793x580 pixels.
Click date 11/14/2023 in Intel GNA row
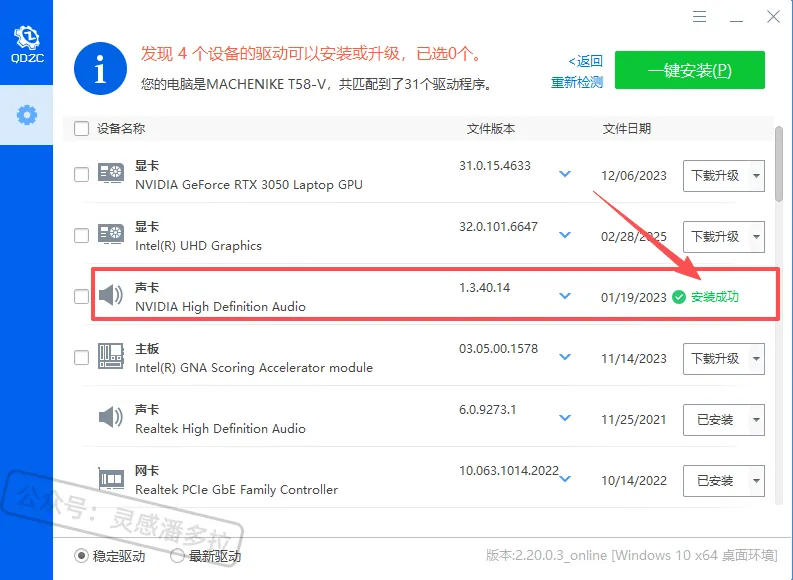(x=634, y=359)
